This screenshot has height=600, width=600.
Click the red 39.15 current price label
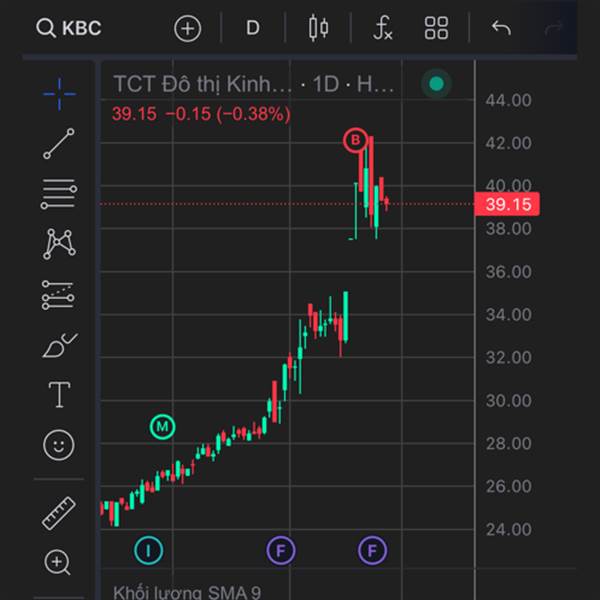[507, 204]
